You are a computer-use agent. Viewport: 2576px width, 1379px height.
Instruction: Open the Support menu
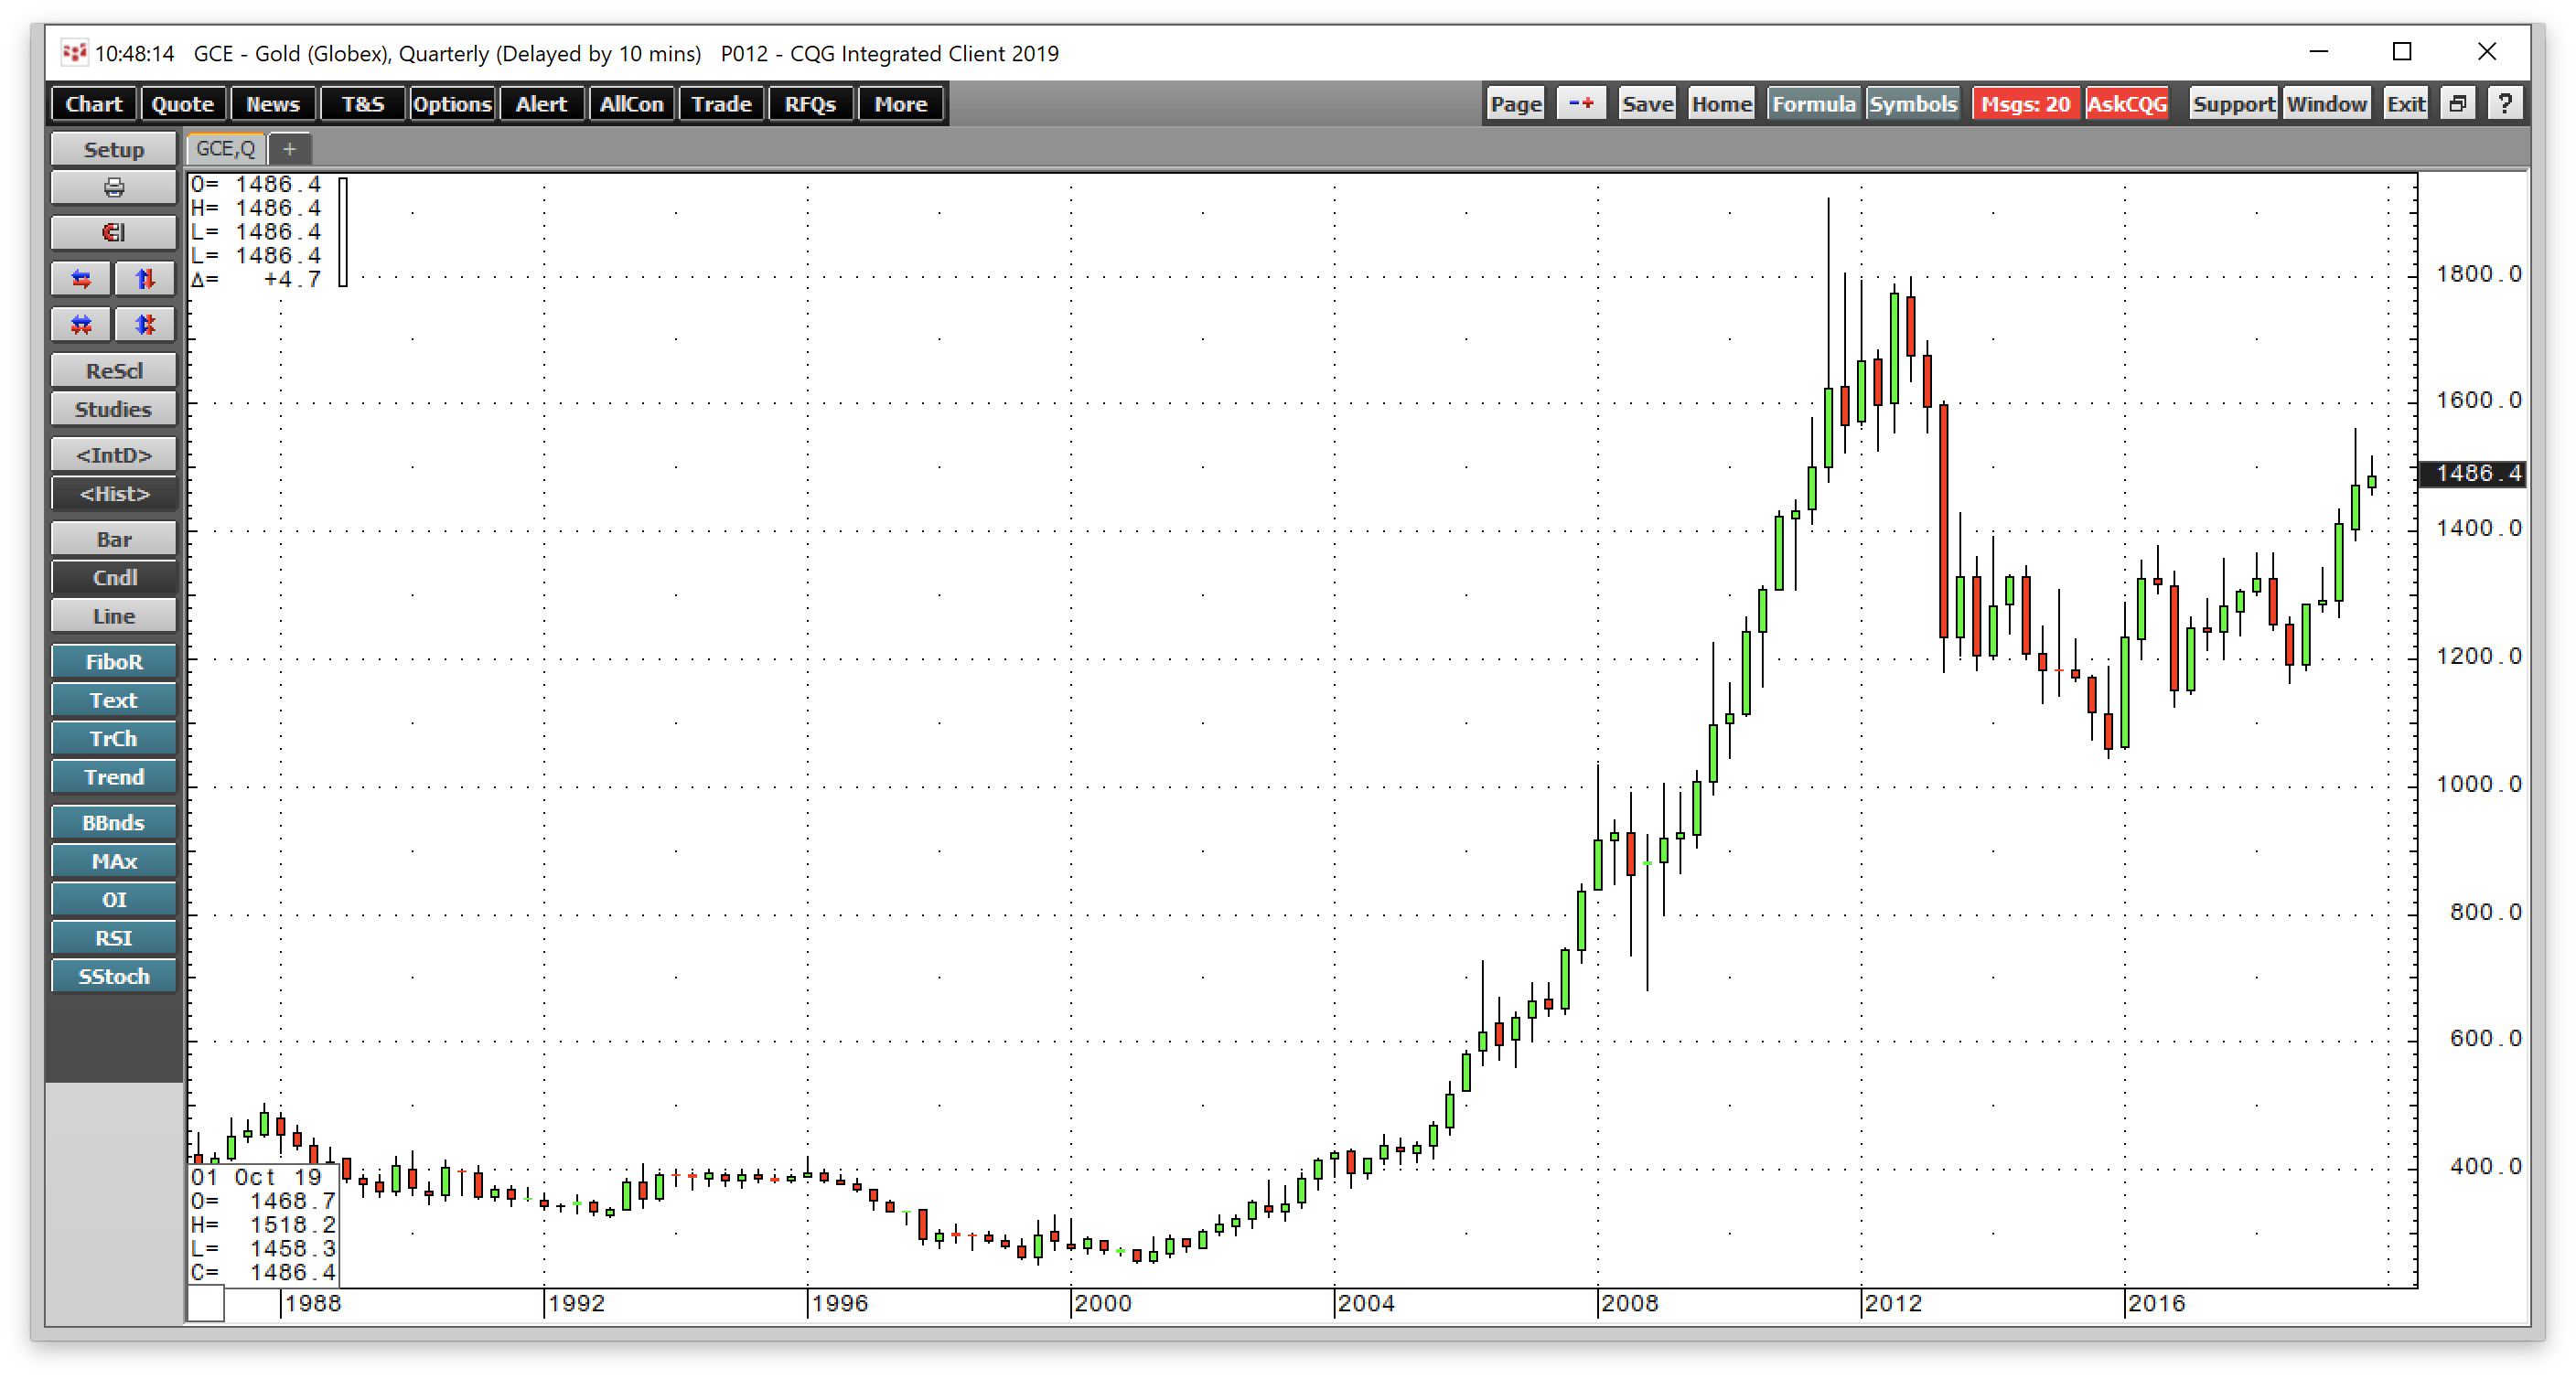pos(2232,104)
